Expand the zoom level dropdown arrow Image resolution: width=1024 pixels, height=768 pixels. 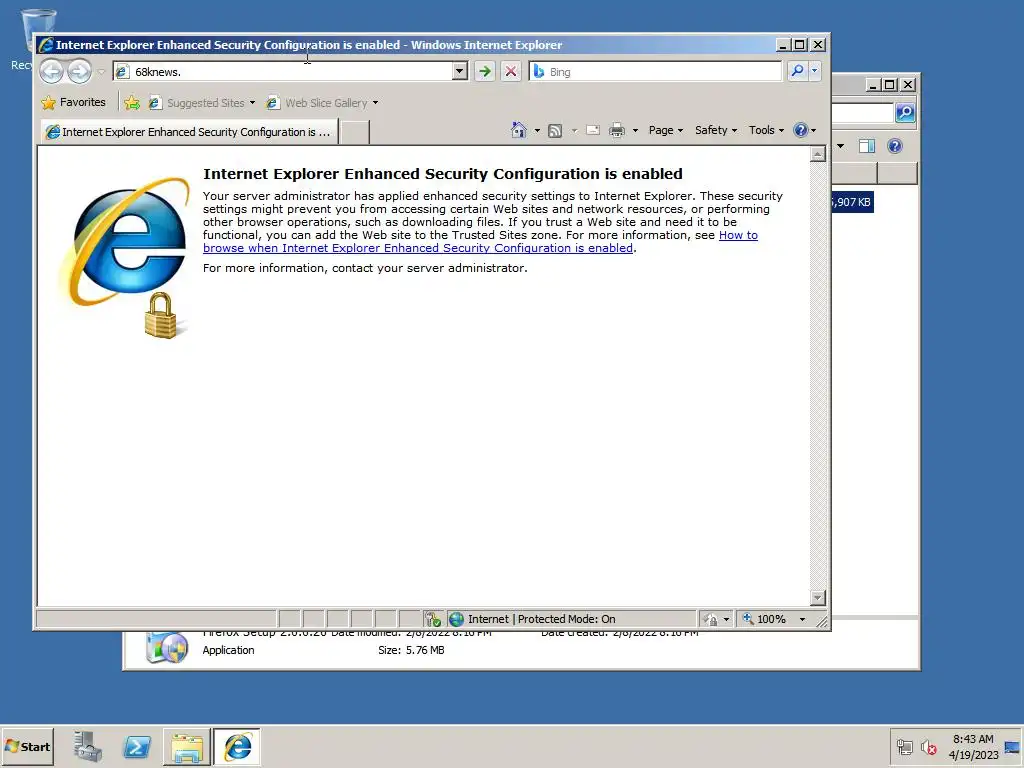(x=803, y=619)
